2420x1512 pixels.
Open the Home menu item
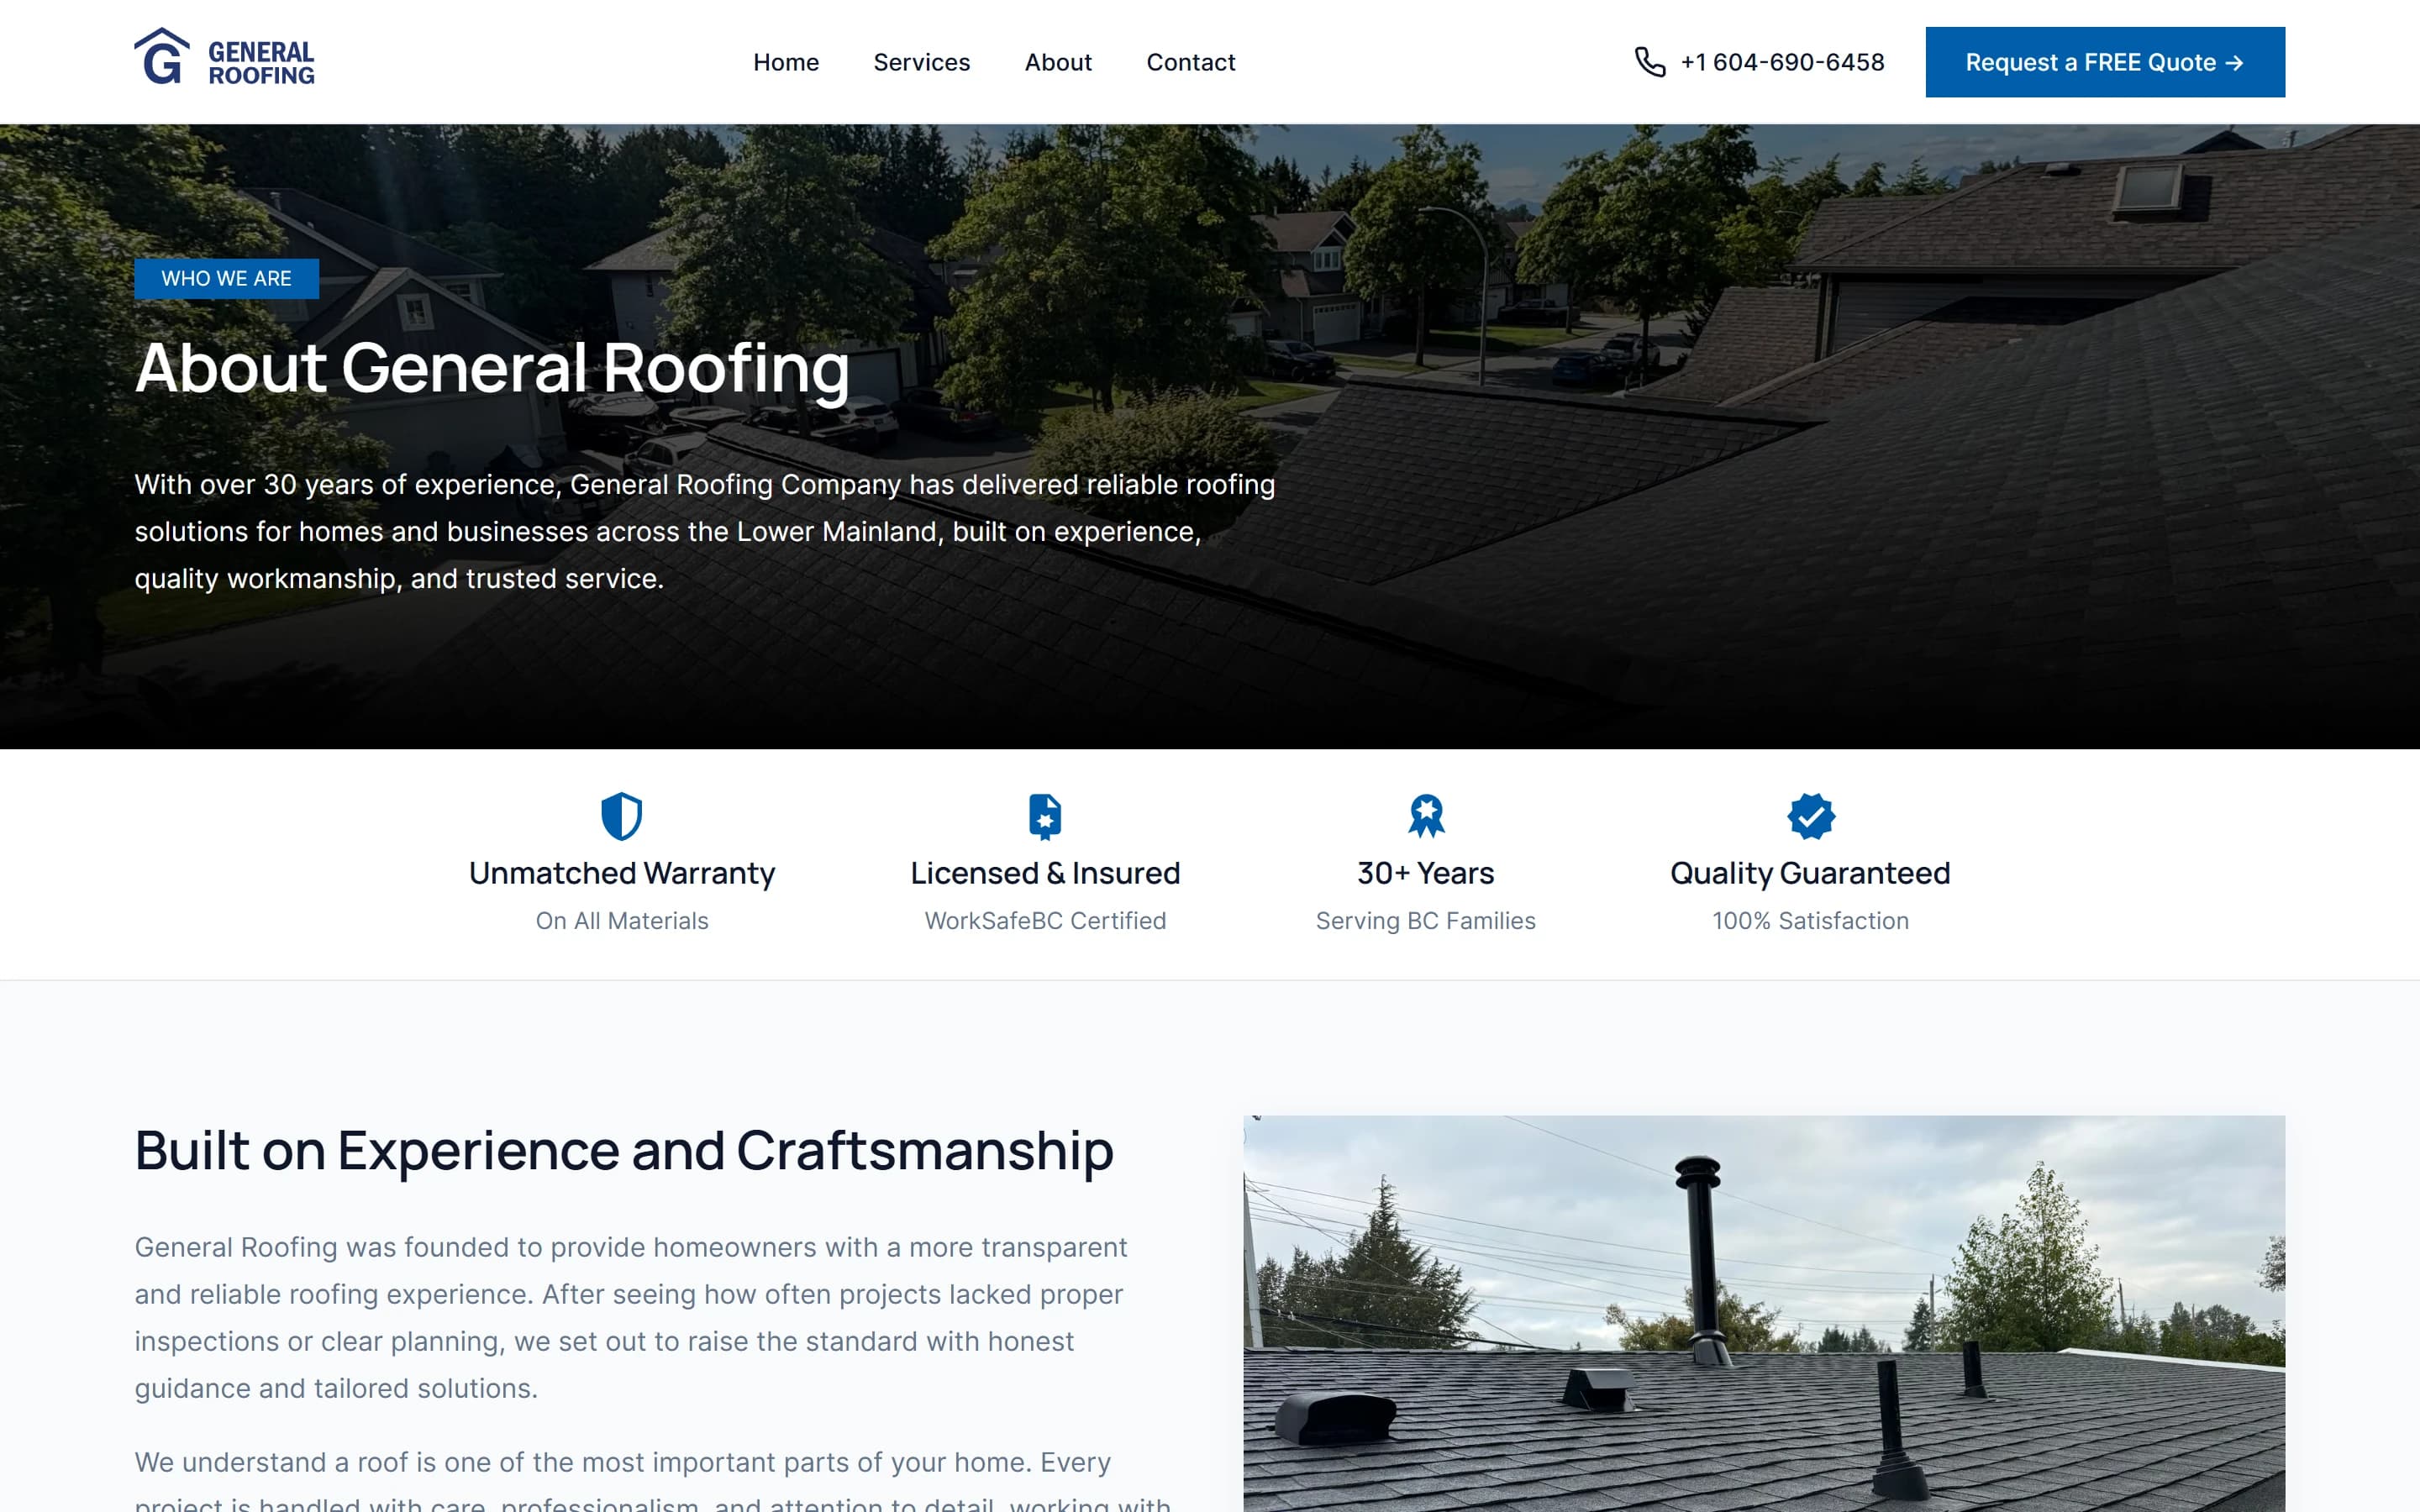tap(786, 62)
